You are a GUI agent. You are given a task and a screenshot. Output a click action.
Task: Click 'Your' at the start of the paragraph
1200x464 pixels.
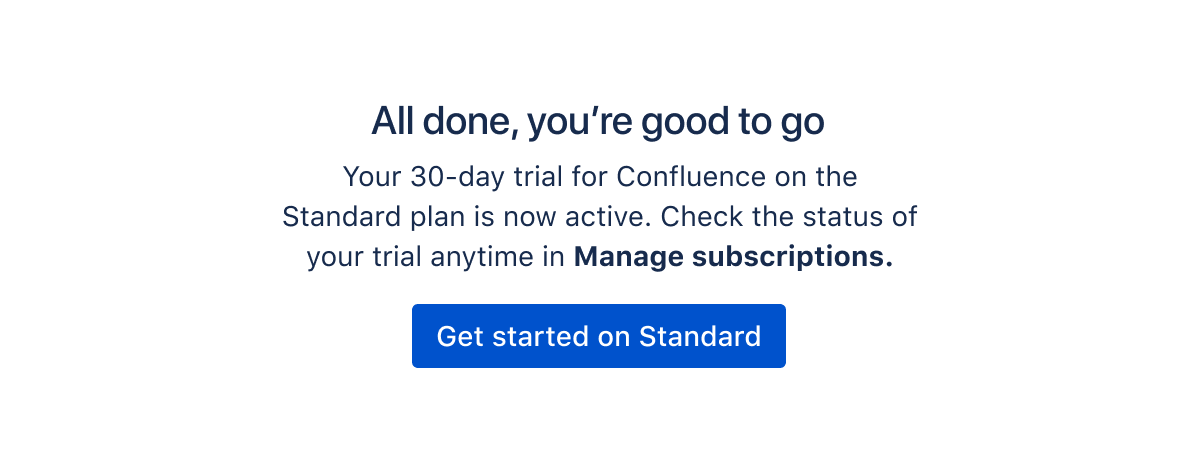click(372, 177)
